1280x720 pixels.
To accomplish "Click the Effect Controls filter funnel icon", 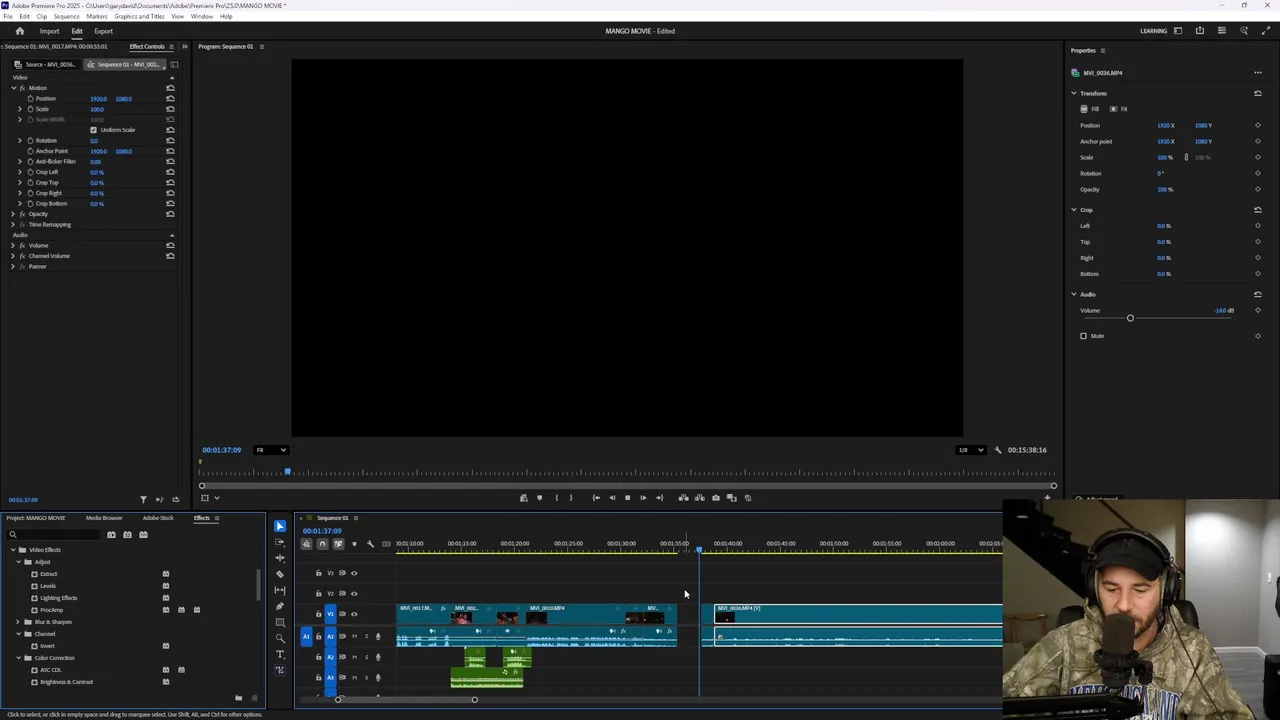I will (143, 499).
